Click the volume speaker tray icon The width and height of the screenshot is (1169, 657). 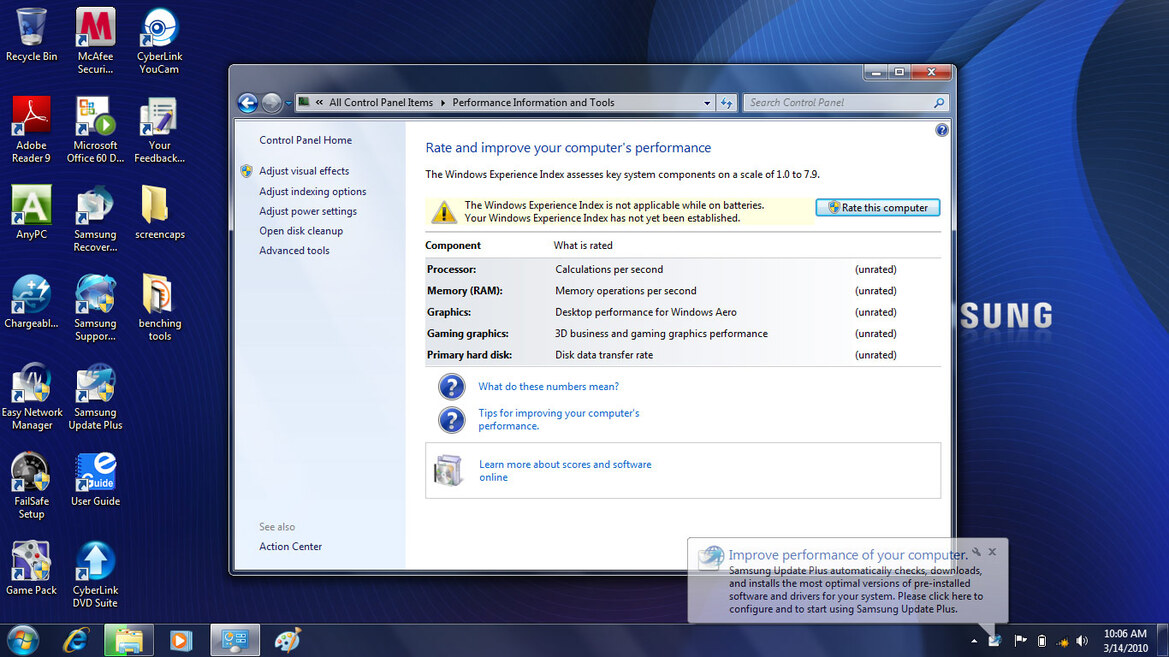pos(1082,641)
